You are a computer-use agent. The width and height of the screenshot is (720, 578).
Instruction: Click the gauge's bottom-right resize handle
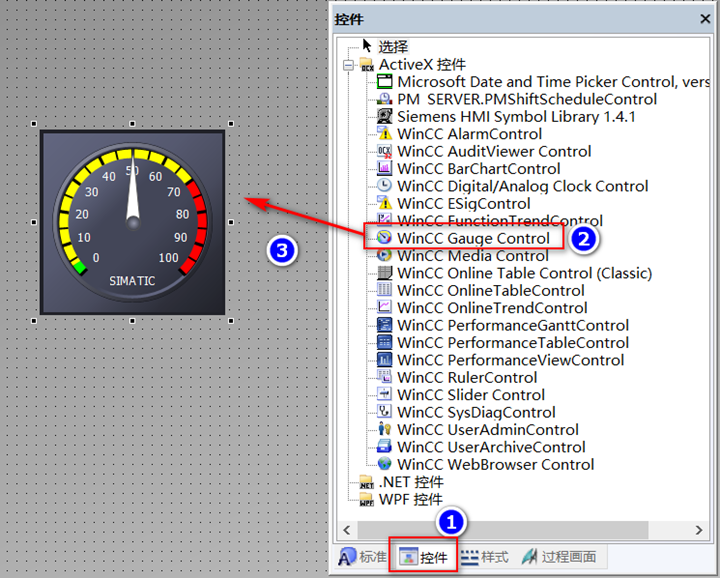click(231, 321)
